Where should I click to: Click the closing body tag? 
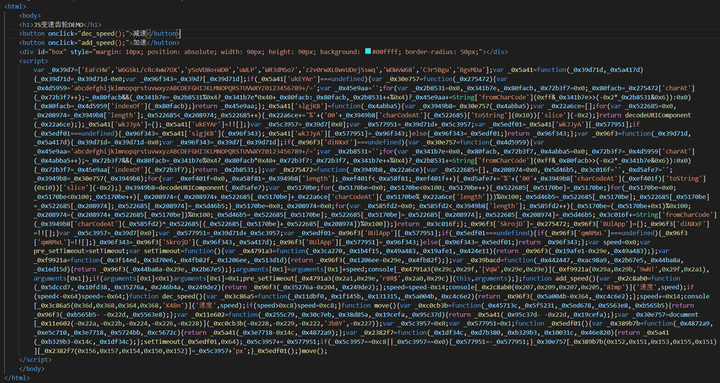pos(32,369)
